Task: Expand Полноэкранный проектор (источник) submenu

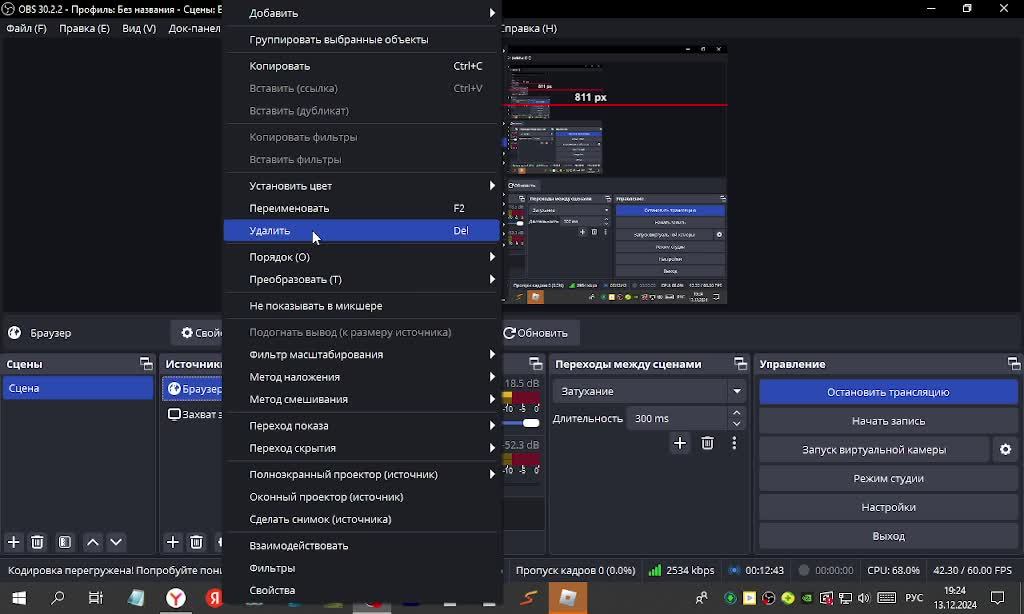Action: click(x=361, y=475)
